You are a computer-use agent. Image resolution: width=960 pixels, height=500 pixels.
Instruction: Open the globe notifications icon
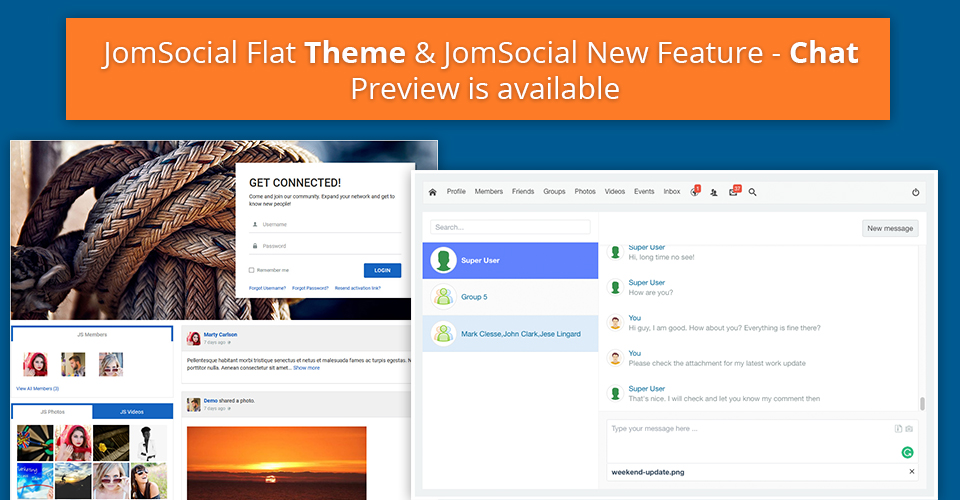coord(694,192)
